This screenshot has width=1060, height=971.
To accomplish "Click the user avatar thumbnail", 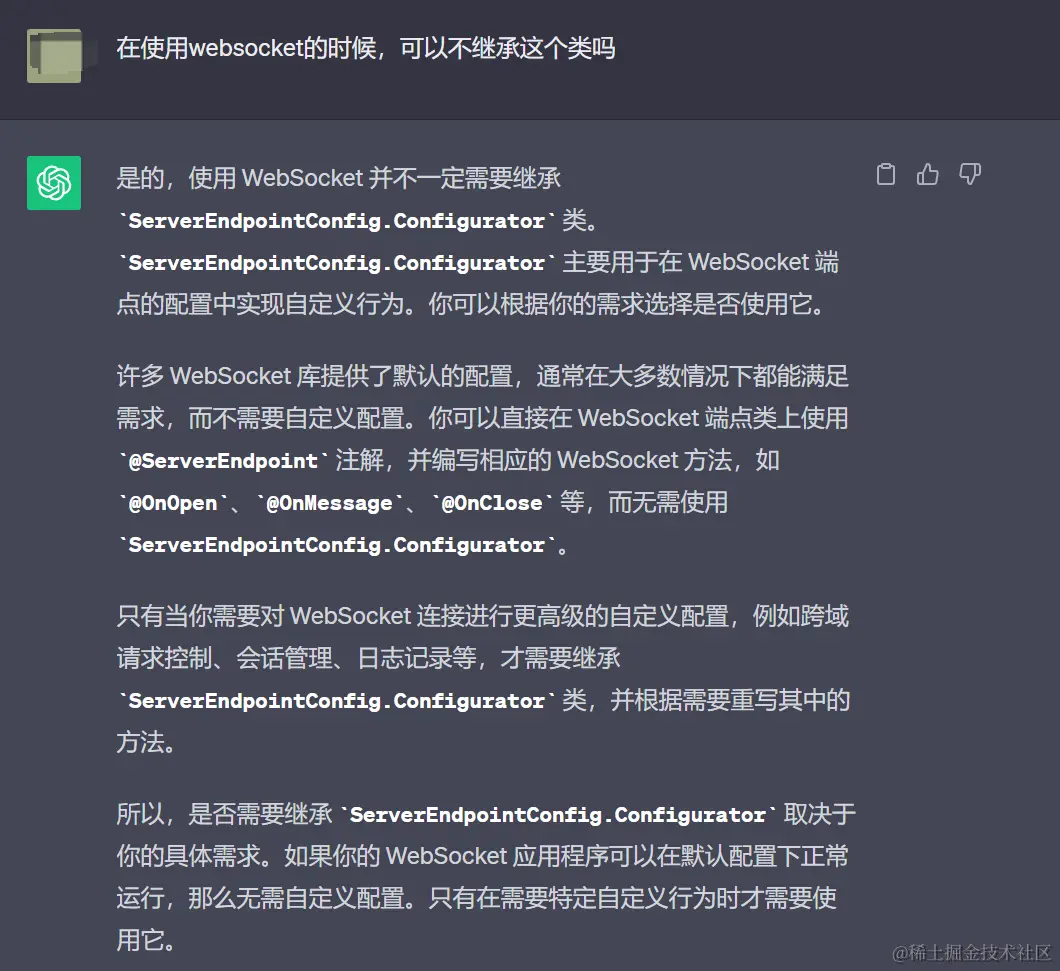I will pyautogui.click(x=54, y=56).
